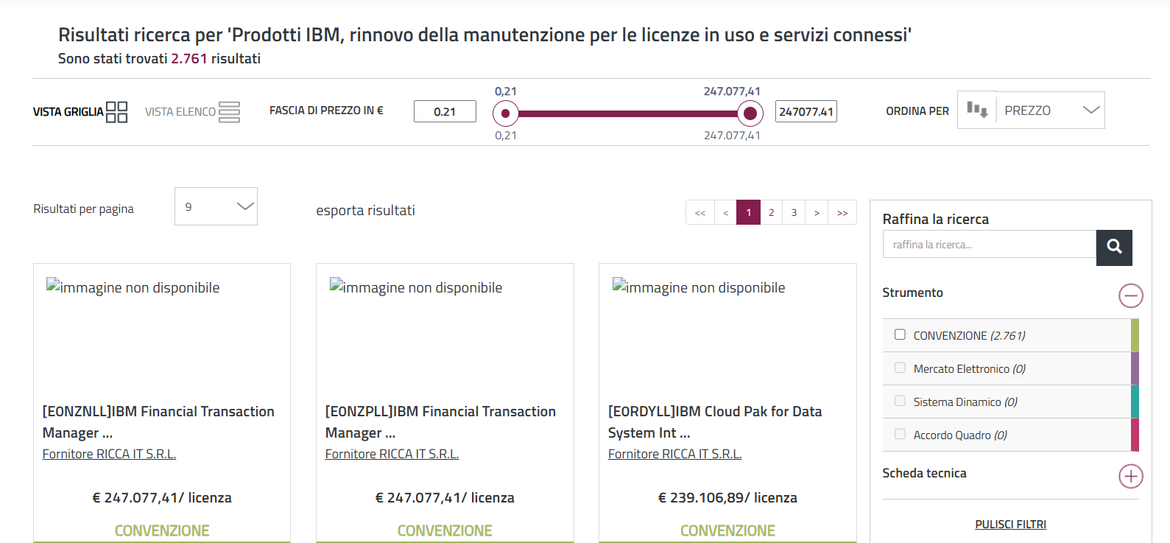Switch to grid view icon

click(x=117, y=112)
